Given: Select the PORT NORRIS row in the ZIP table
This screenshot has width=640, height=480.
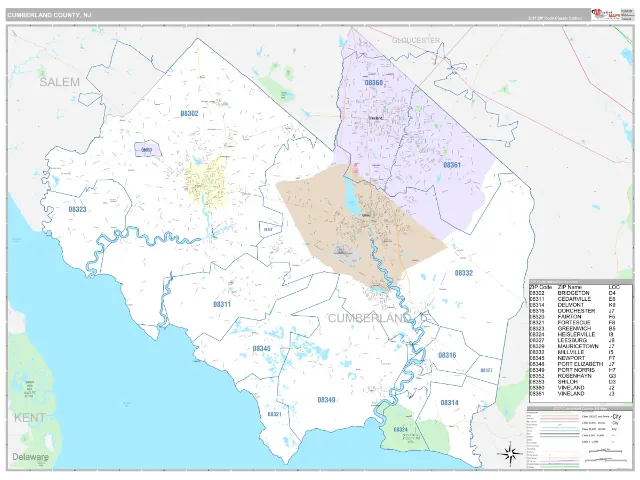Looking at the screenshot, I should pyautogui.click(x=576, y=370).
